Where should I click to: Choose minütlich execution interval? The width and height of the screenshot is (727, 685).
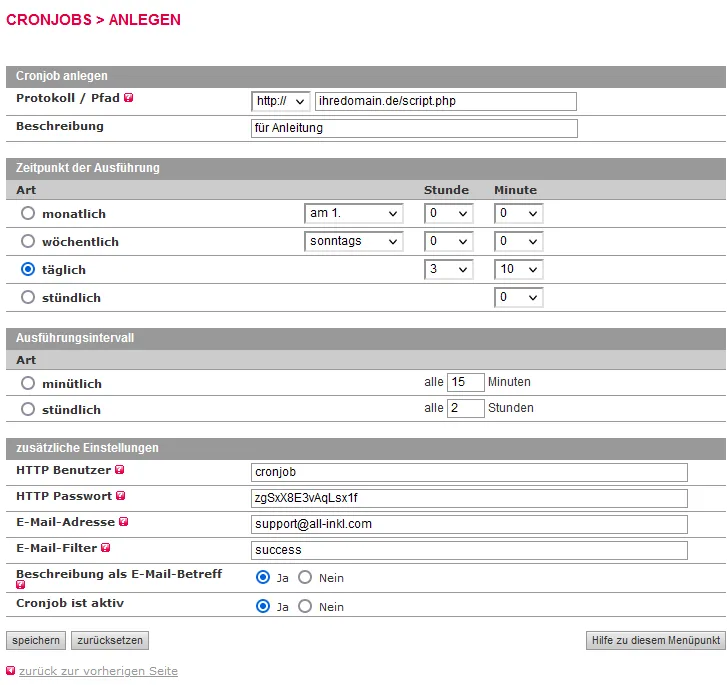[28, 383]
